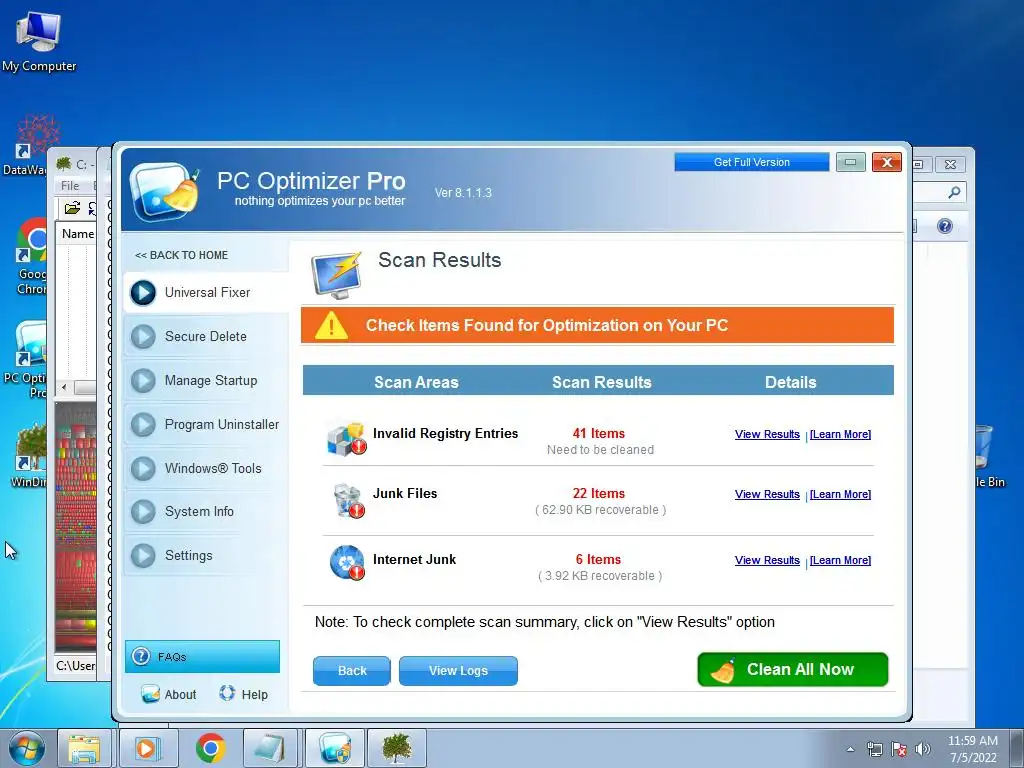Click the search magnifier in background window

(954, 192)
